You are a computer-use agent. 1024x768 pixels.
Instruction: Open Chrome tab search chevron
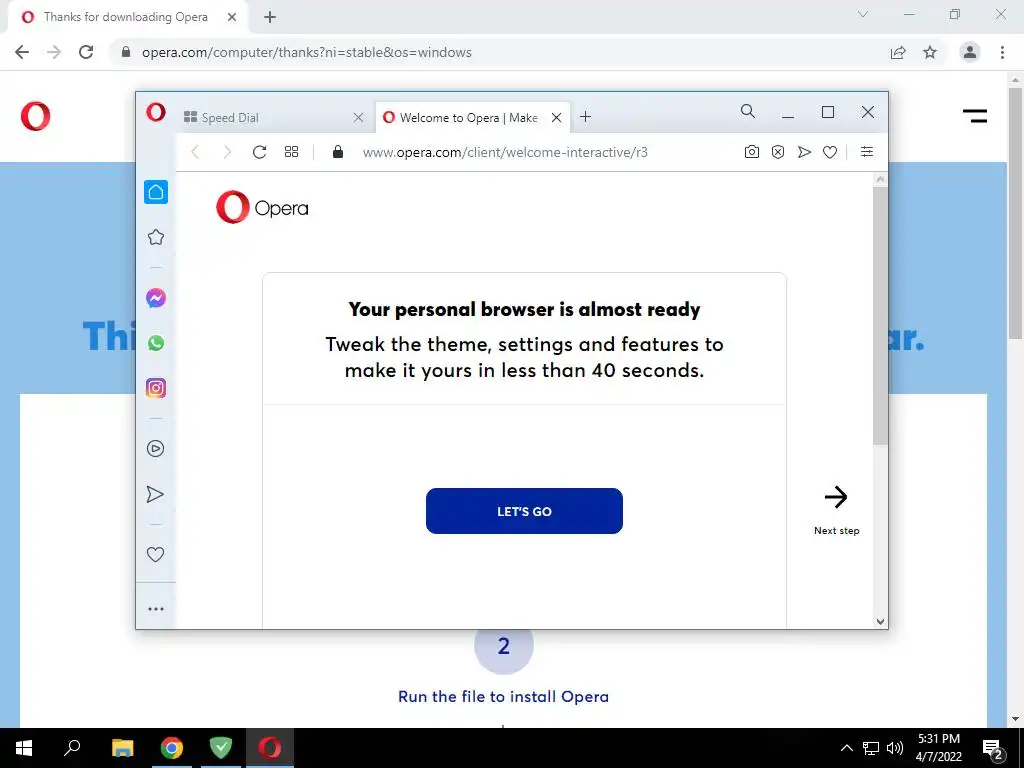[863, 14]
